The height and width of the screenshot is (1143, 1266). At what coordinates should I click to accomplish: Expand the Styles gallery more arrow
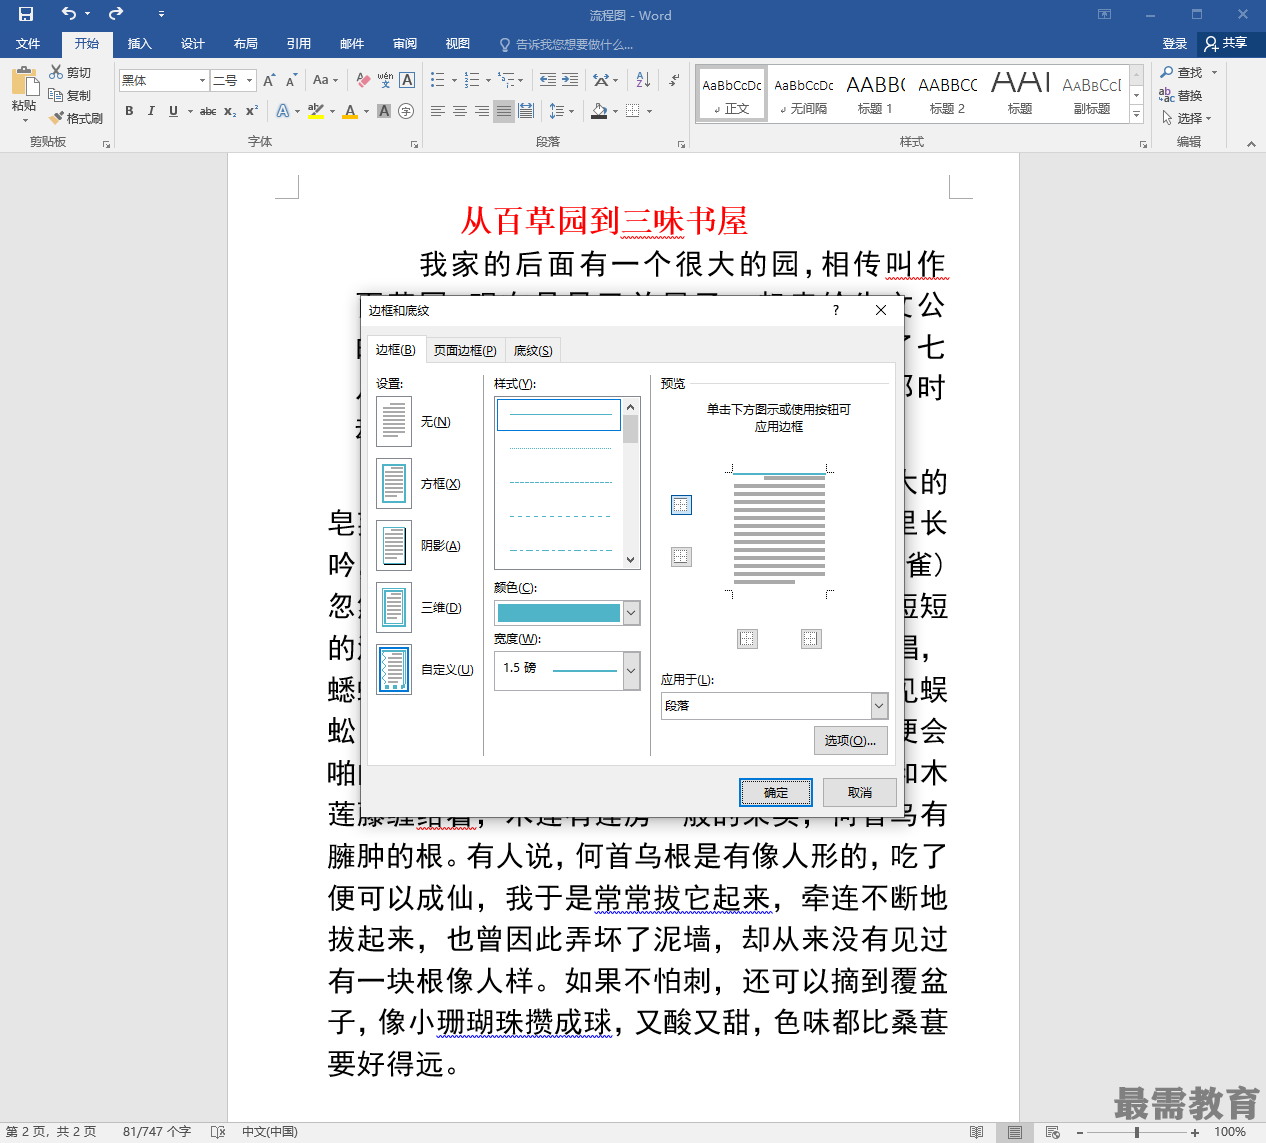[1137, 116]
